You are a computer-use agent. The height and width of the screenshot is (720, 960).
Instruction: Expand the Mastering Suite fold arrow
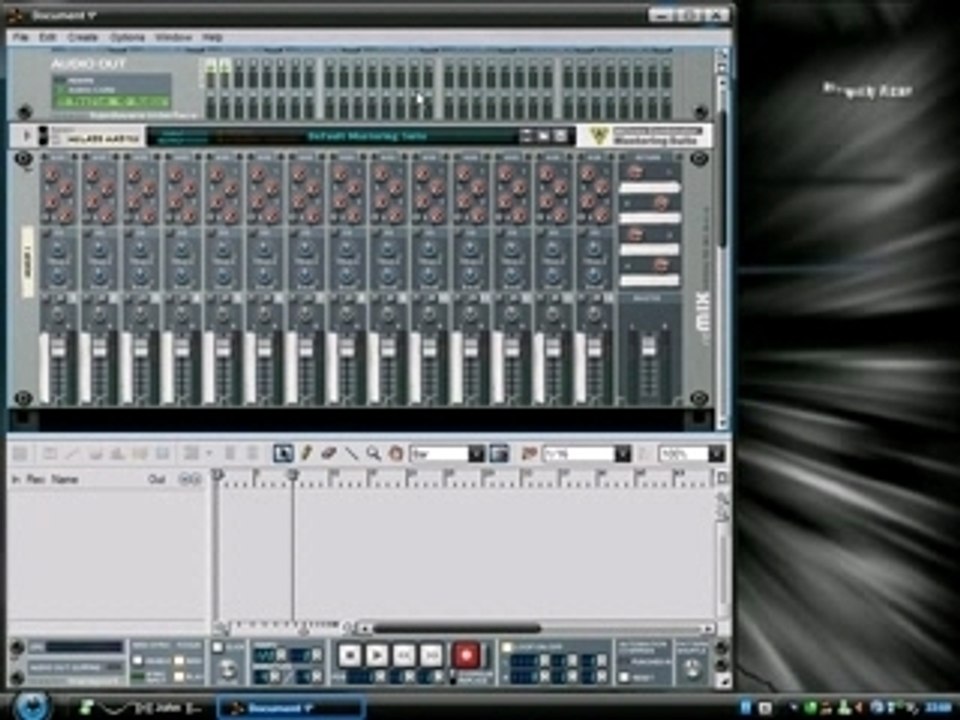coord(26,136)
